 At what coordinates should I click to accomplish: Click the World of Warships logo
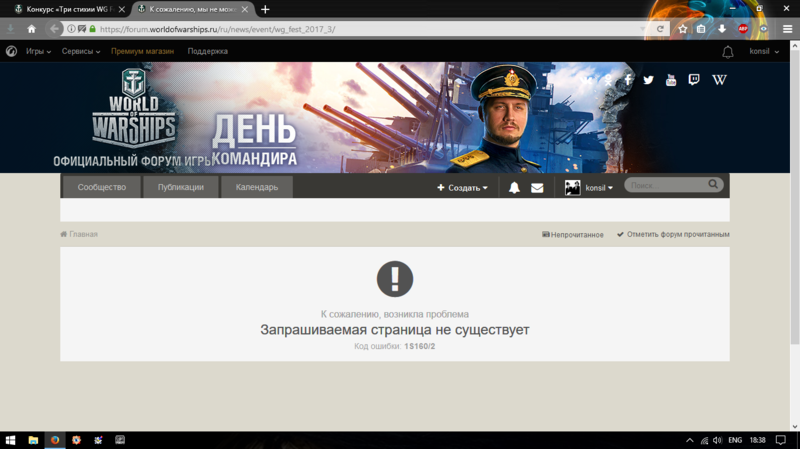pos(134,107)
